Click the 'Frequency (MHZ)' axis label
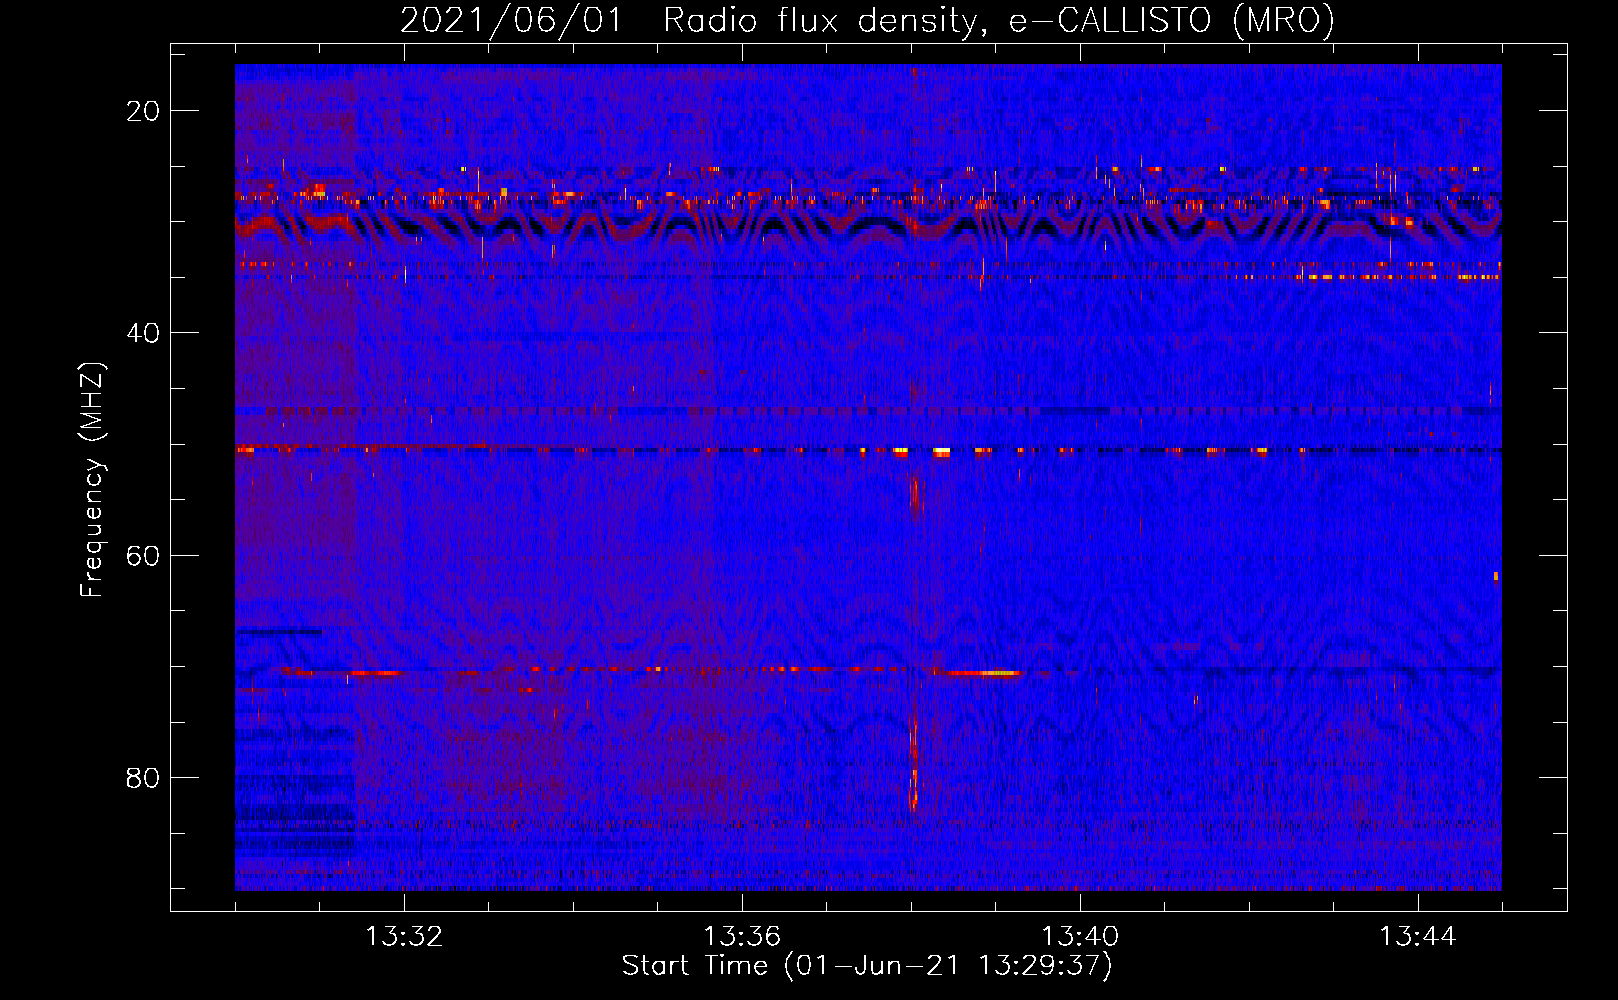The height and width of the screenshot is (1000, 1618). coord(92,480)
